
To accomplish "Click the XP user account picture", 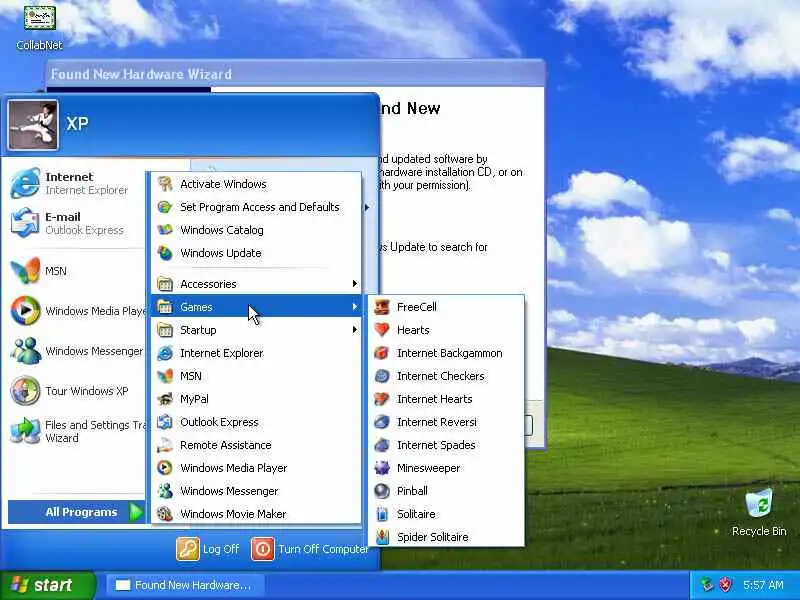I will (x=33, y=125).
